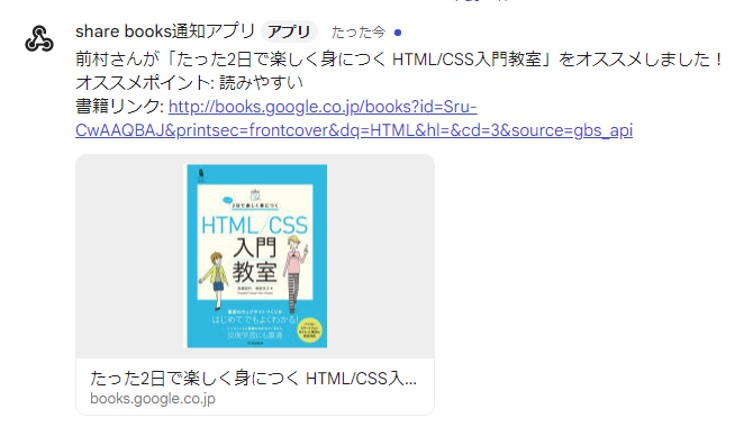Open the books.google.co.jp URL first line
753x436 pixels.
click(323, 107)
